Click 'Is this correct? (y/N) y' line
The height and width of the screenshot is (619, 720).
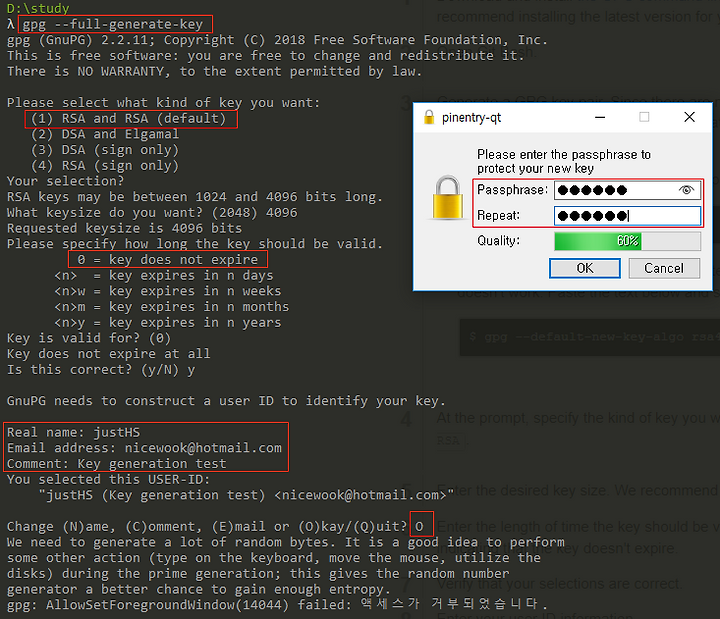(x=101, y=370)
